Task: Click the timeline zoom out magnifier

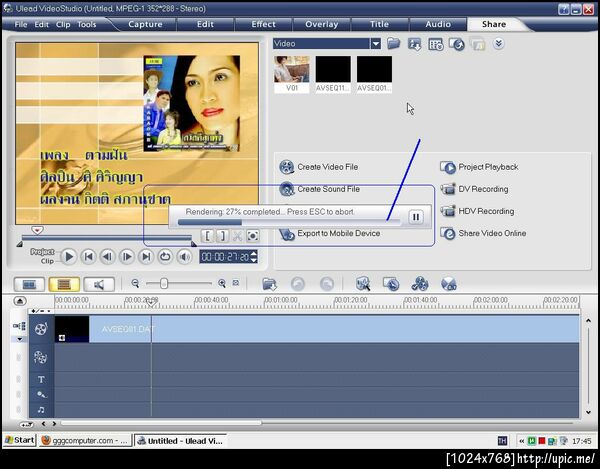Action: click(135, 283)
